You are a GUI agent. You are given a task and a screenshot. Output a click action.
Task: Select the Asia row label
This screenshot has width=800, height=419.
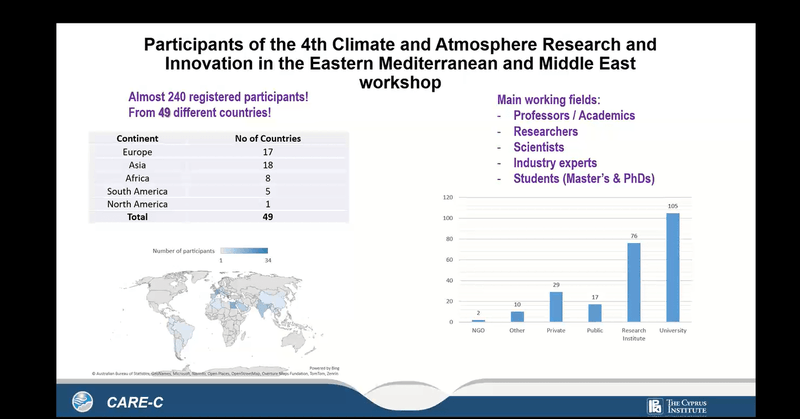point(137,165)
